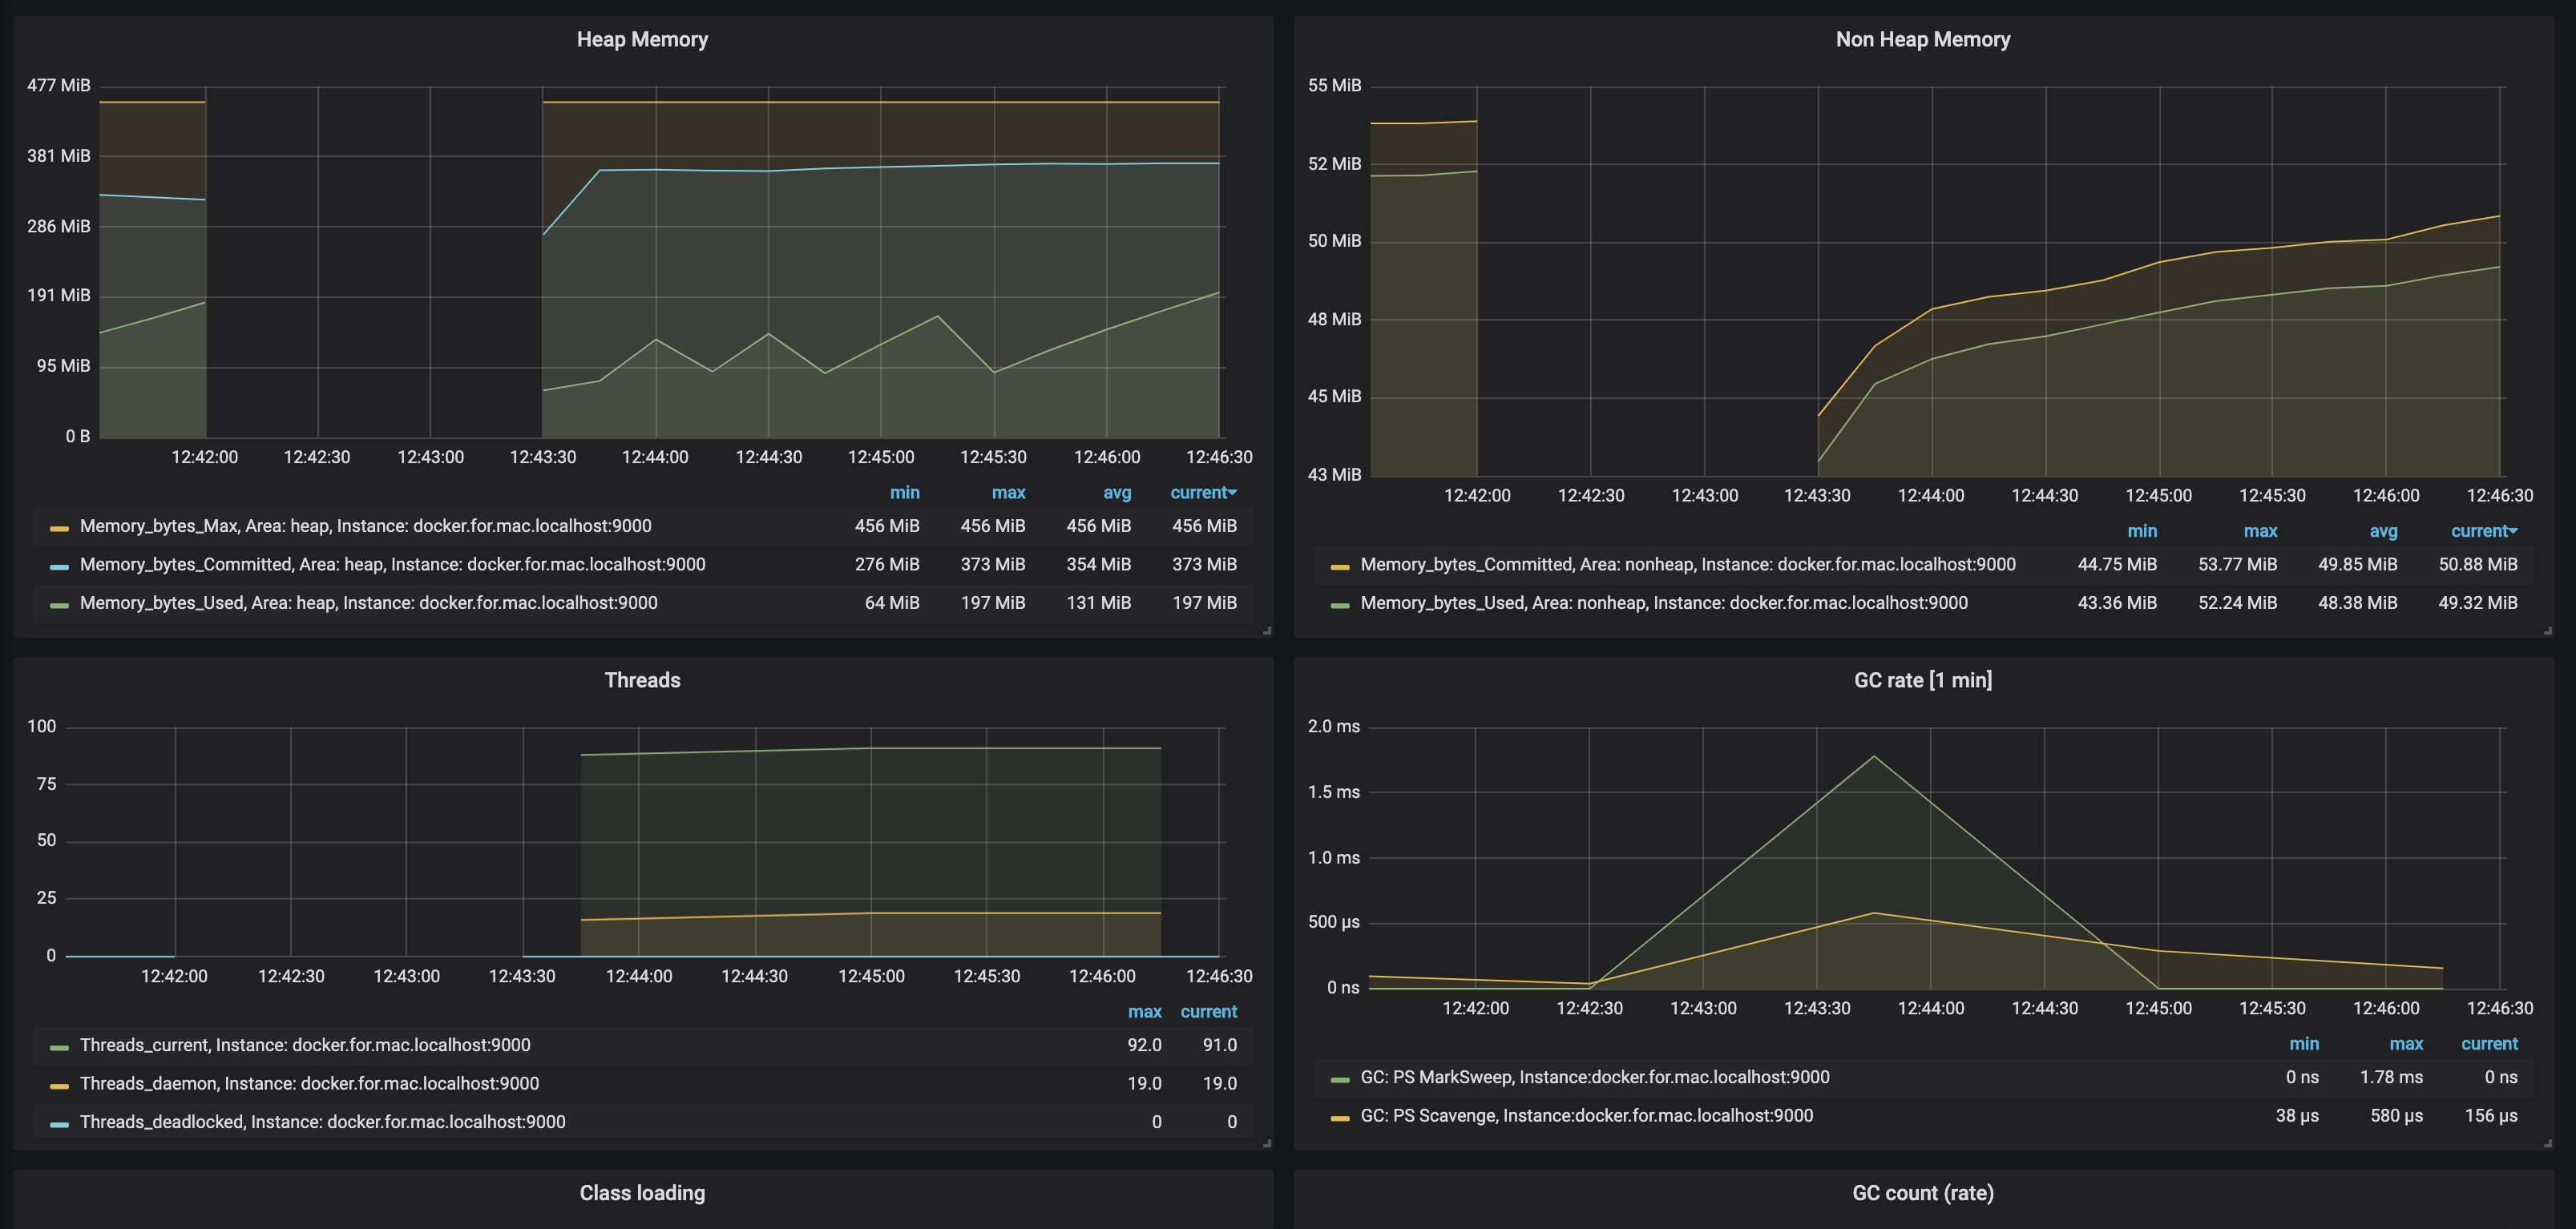
Task: Click Heap Memory panel resize handle corner
Action: pyautogui.click(x=1267, y=631)
